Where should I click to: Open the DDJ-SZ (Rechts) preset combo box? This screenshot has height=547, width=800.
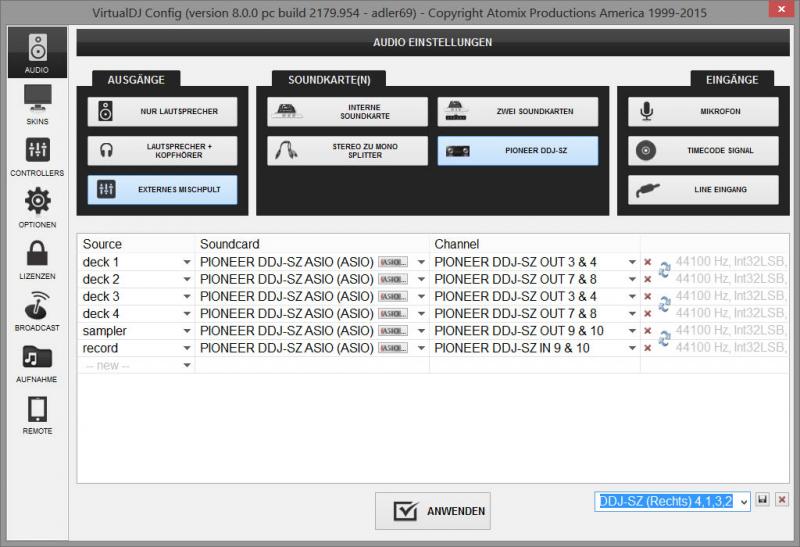672,502
